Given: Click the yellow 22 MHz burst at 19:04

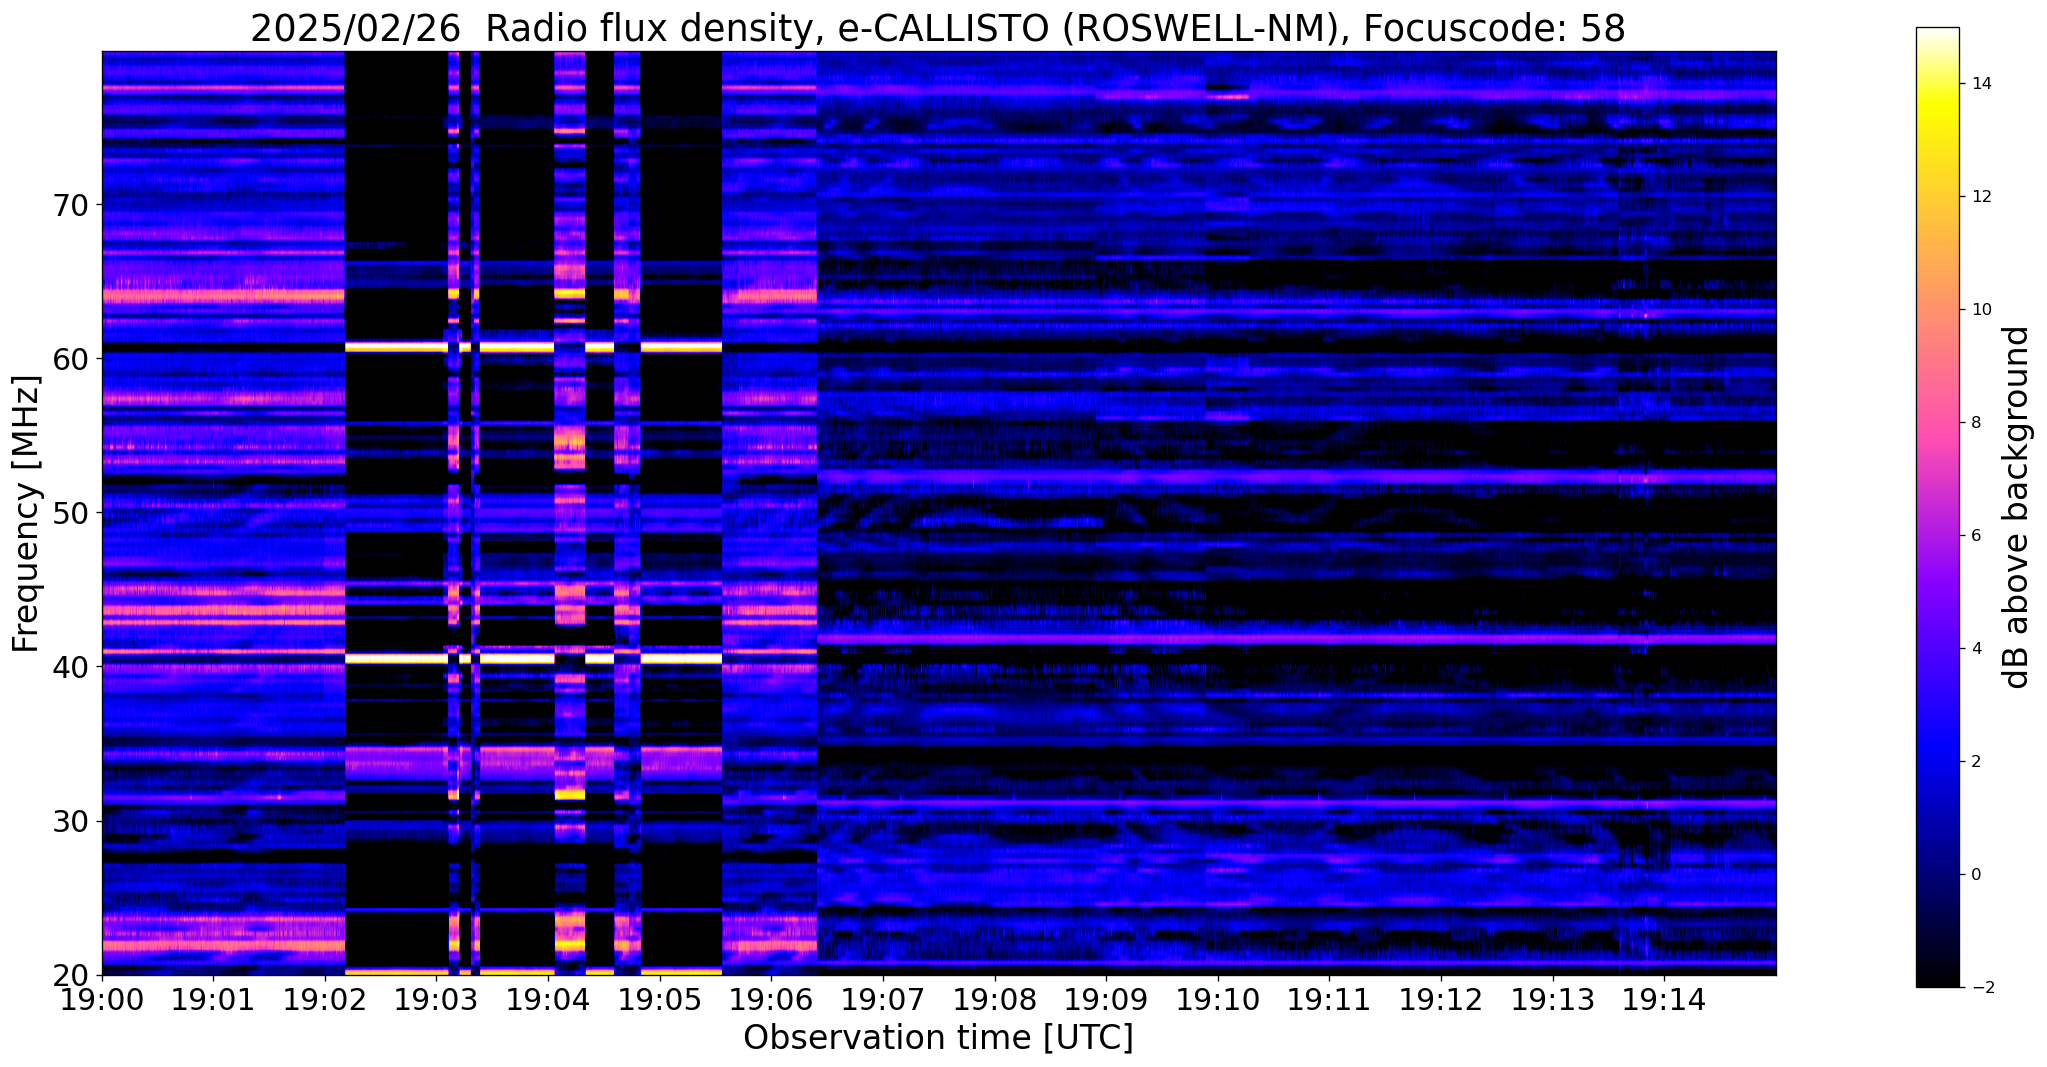Looking at the screenshot, I should click(569, 943).
